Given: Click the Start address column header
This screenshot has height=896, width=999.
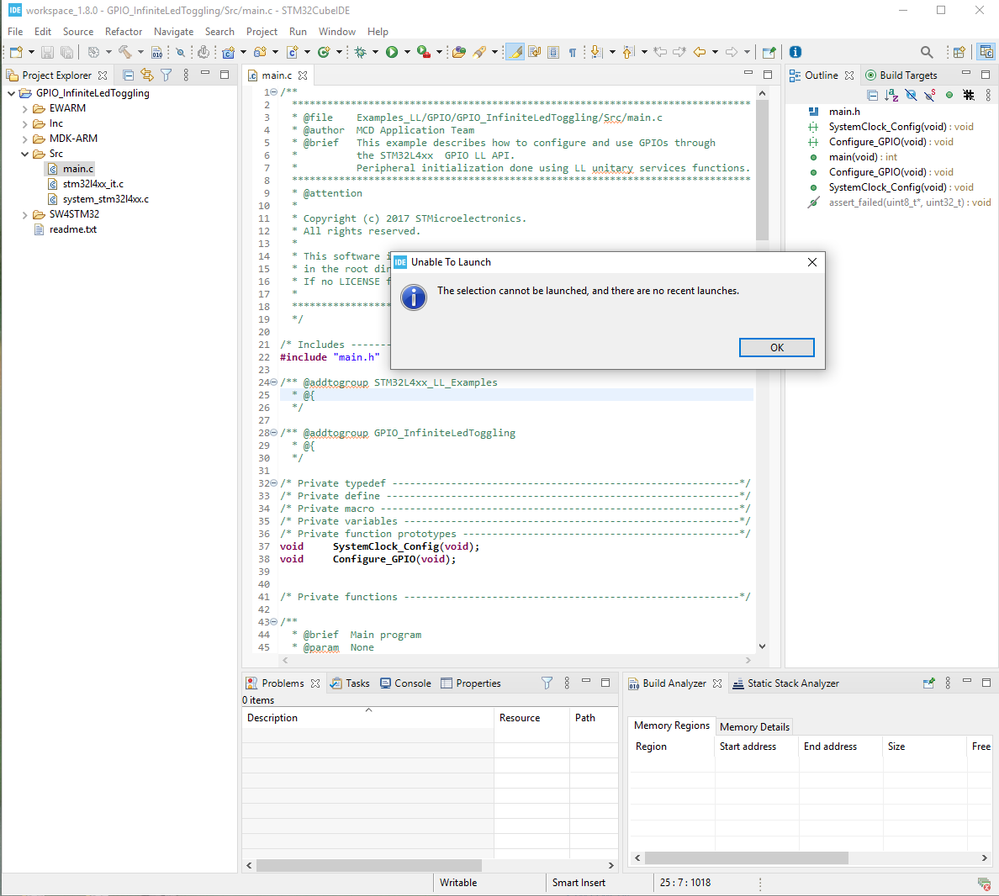Looking at the screenshot, I should click(x=756, y=746).
